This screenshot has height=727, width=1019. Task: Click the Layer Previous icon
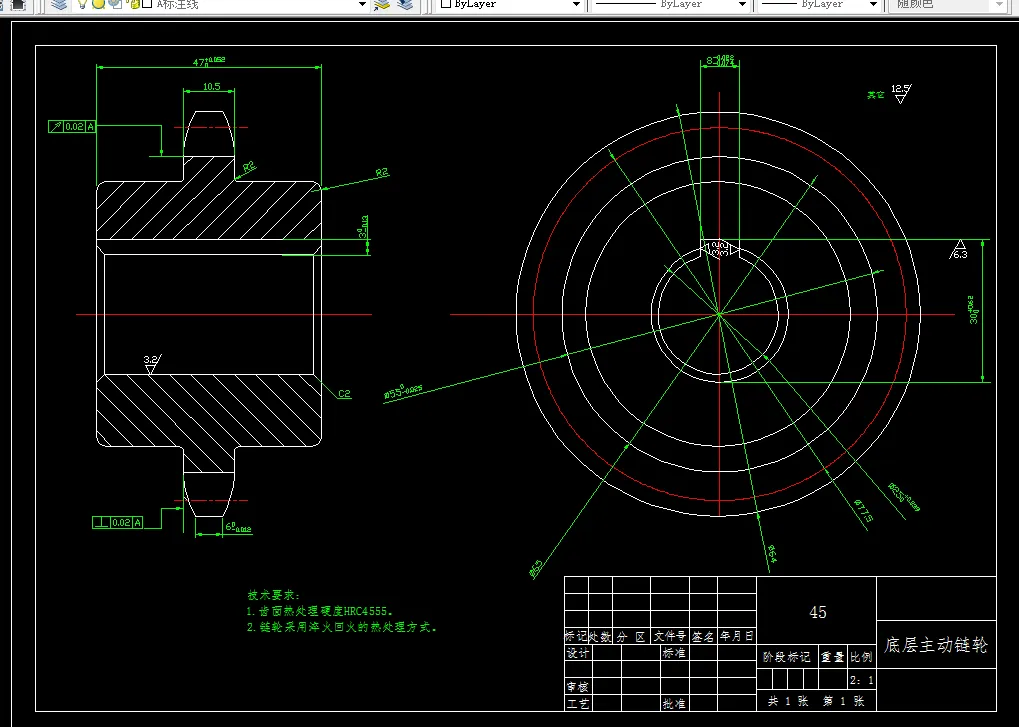[406, 4]
